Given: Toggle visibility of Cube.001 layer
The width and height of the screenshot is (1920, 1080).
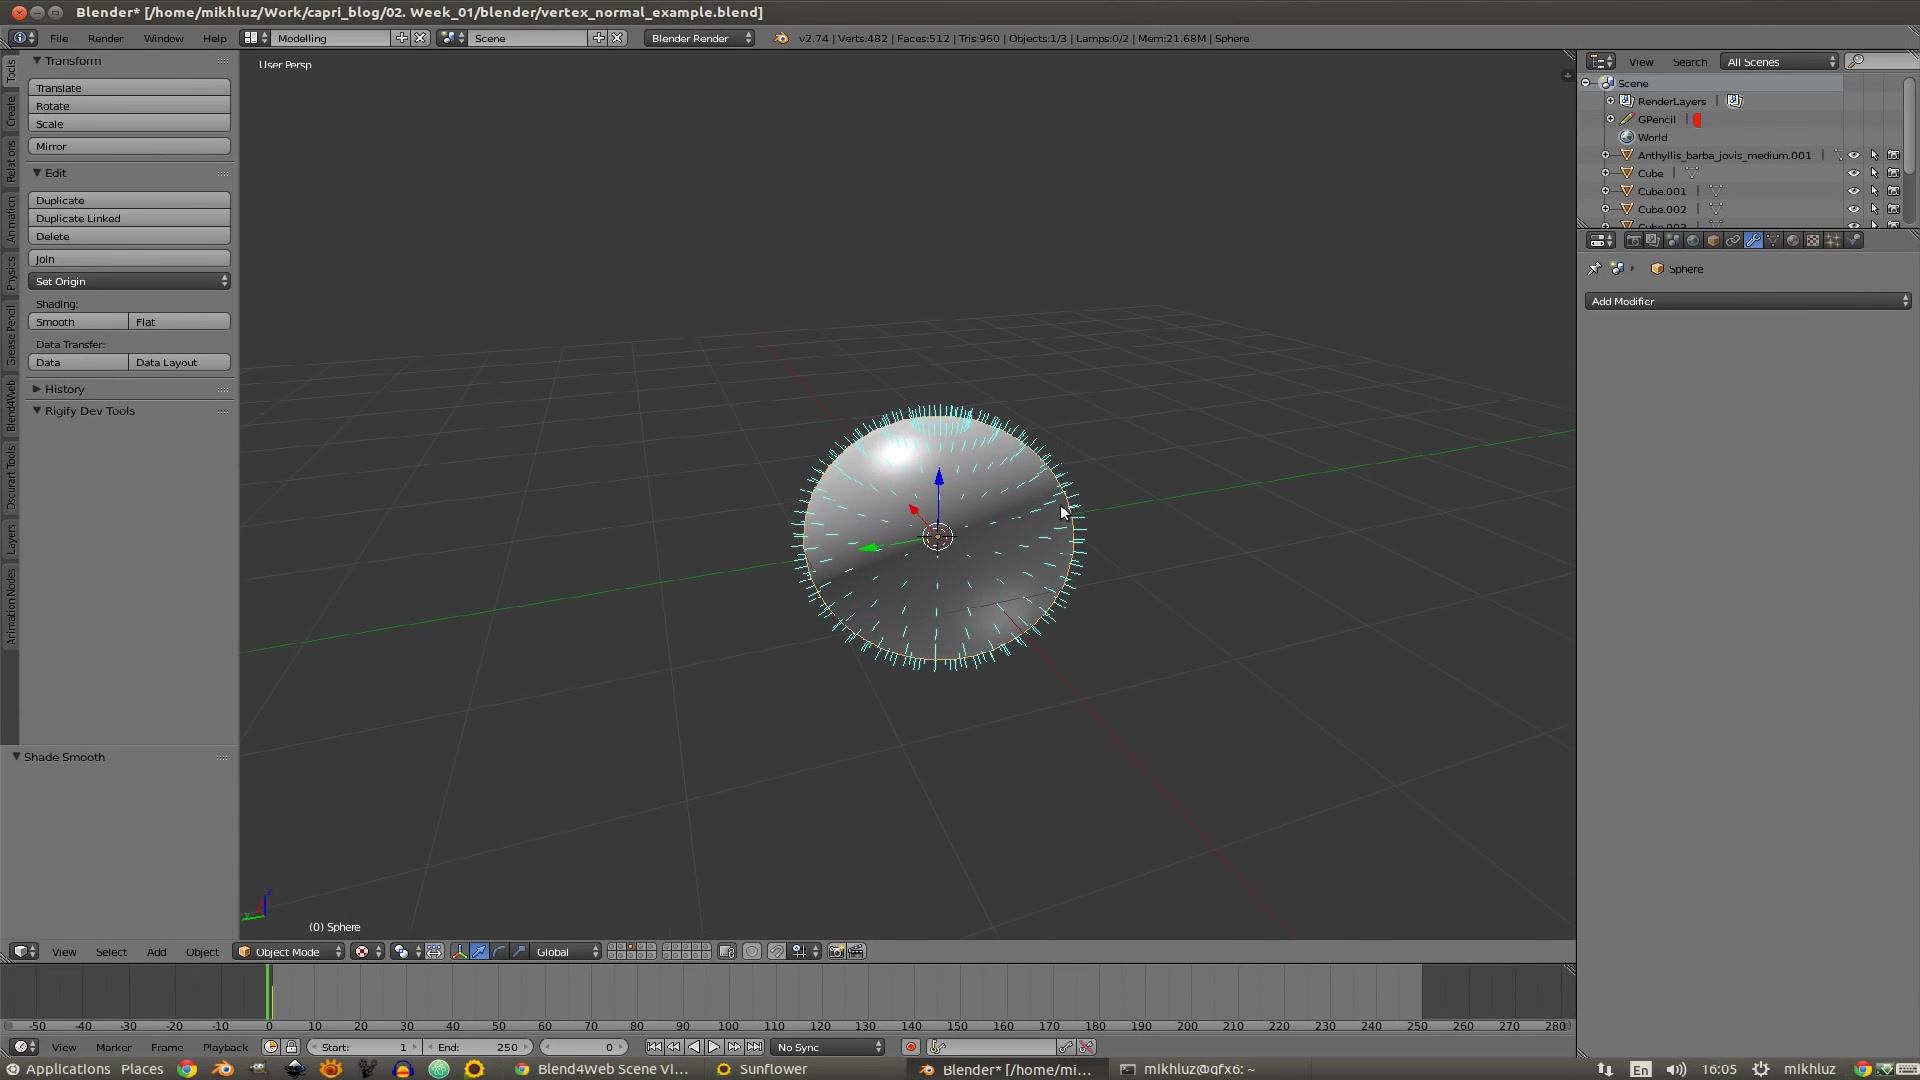Looking at the screenshot, I should tap(1853, 191).
